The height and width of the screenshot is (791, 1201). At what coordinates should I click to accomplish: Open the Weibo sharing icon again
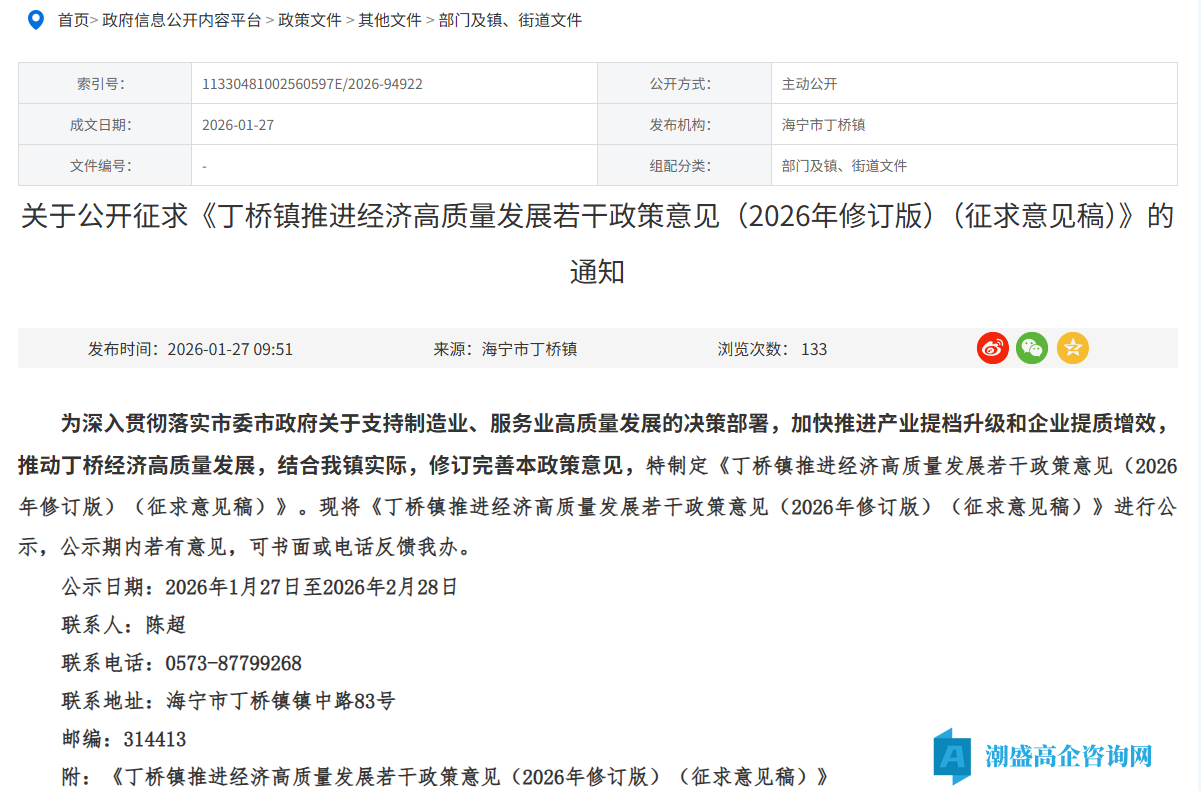click(992, 348)
